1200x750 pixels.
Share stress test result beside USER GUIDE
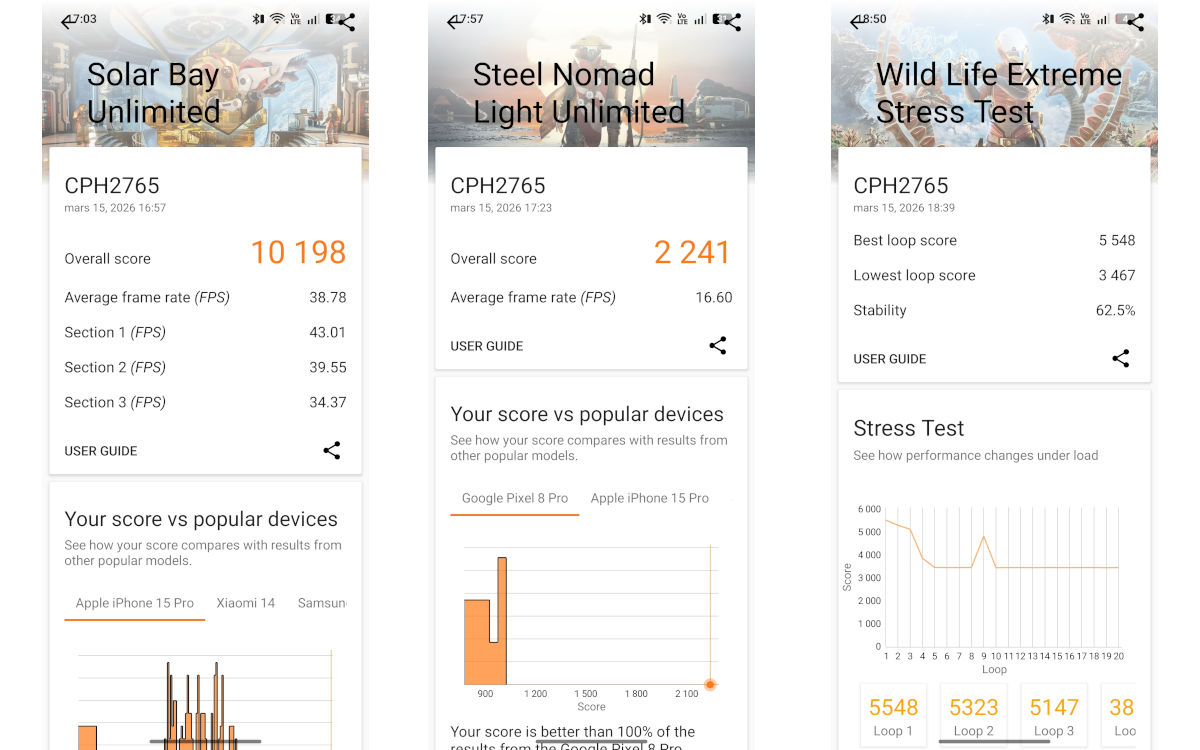coord(1120,358)
